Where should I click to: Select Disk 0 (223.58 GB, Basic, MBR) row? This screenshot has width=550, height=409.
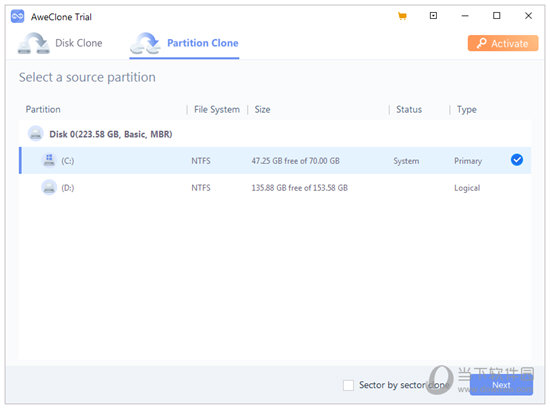pos(275,134)
